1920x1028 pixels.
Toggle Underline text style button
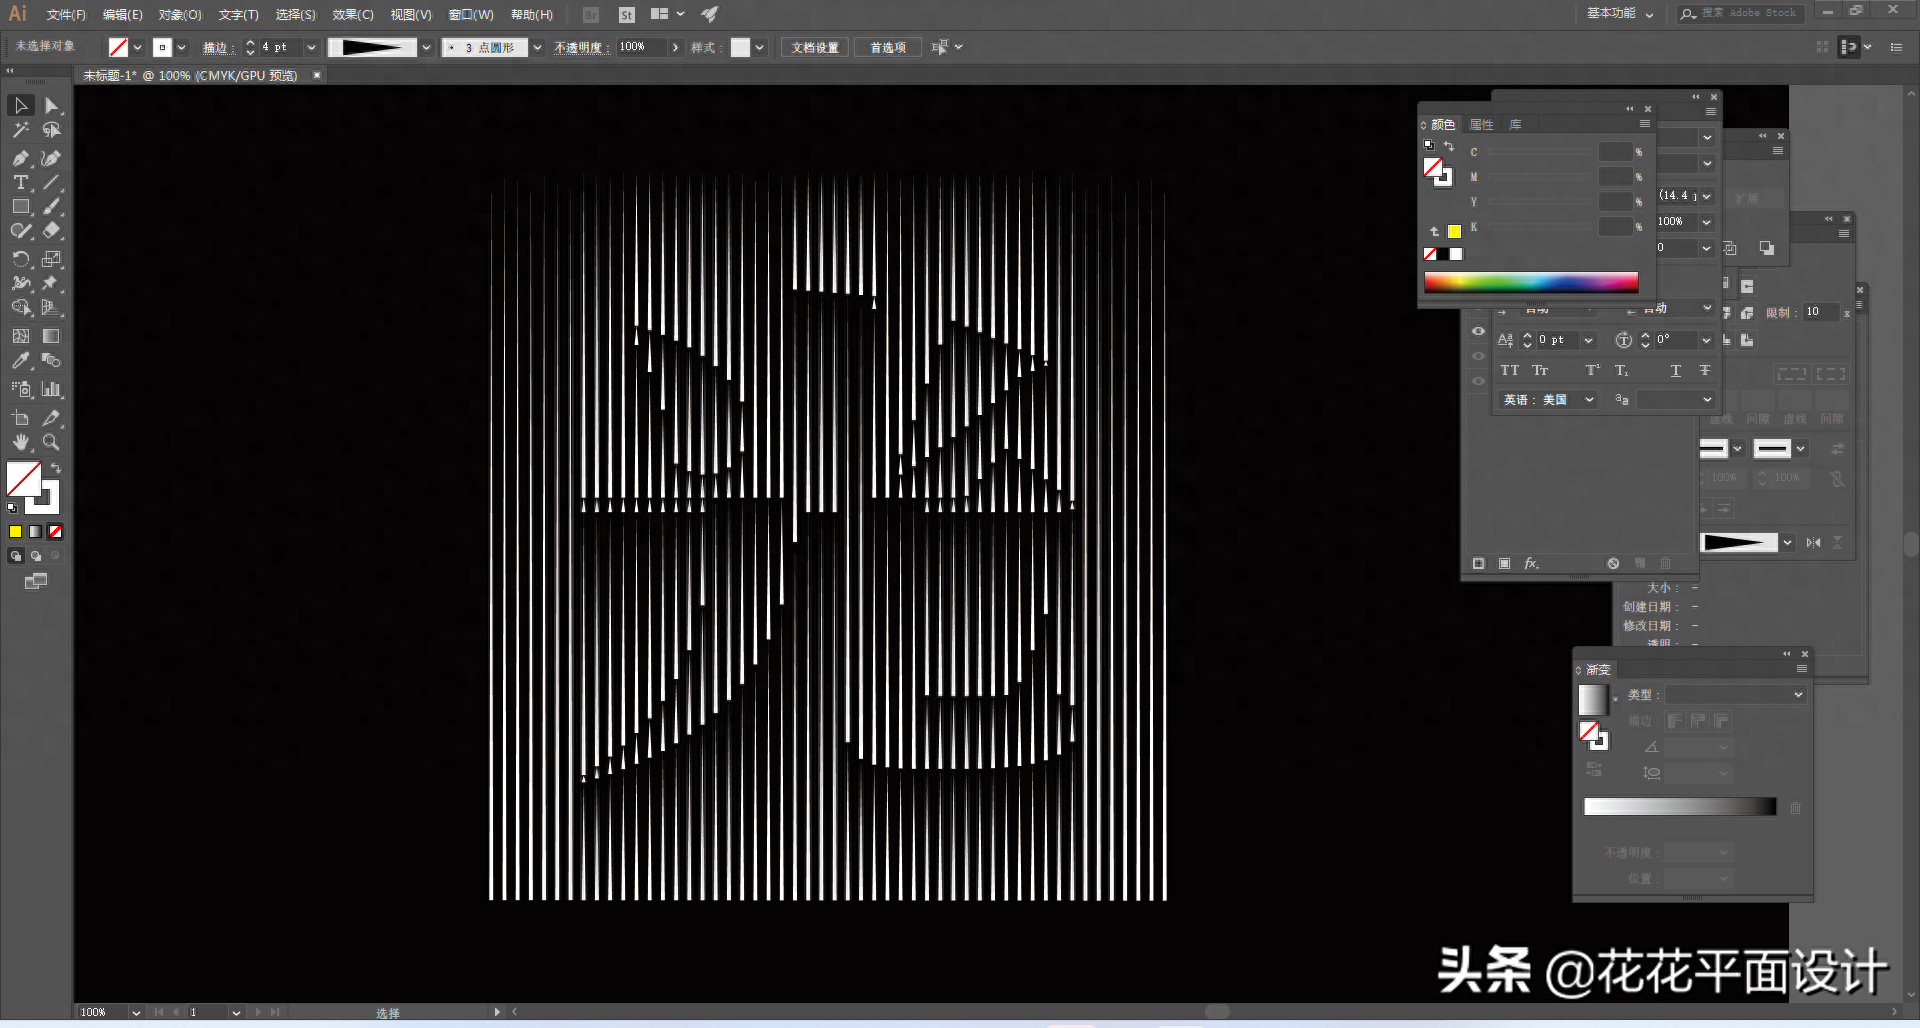(1676, 371)
